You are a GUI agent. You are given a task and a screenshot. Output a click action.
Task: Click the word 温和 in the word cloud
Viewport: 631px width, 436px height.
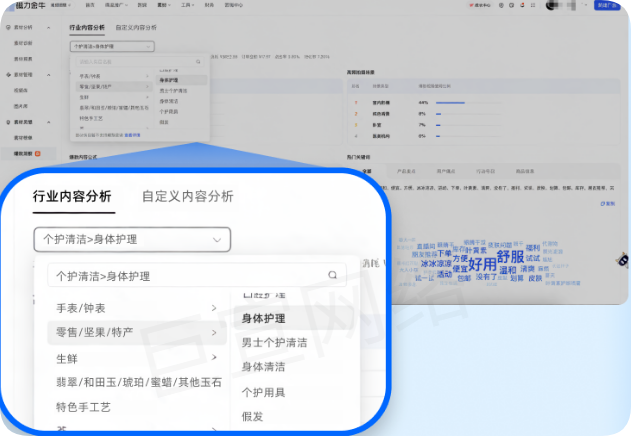coord(508,270)
